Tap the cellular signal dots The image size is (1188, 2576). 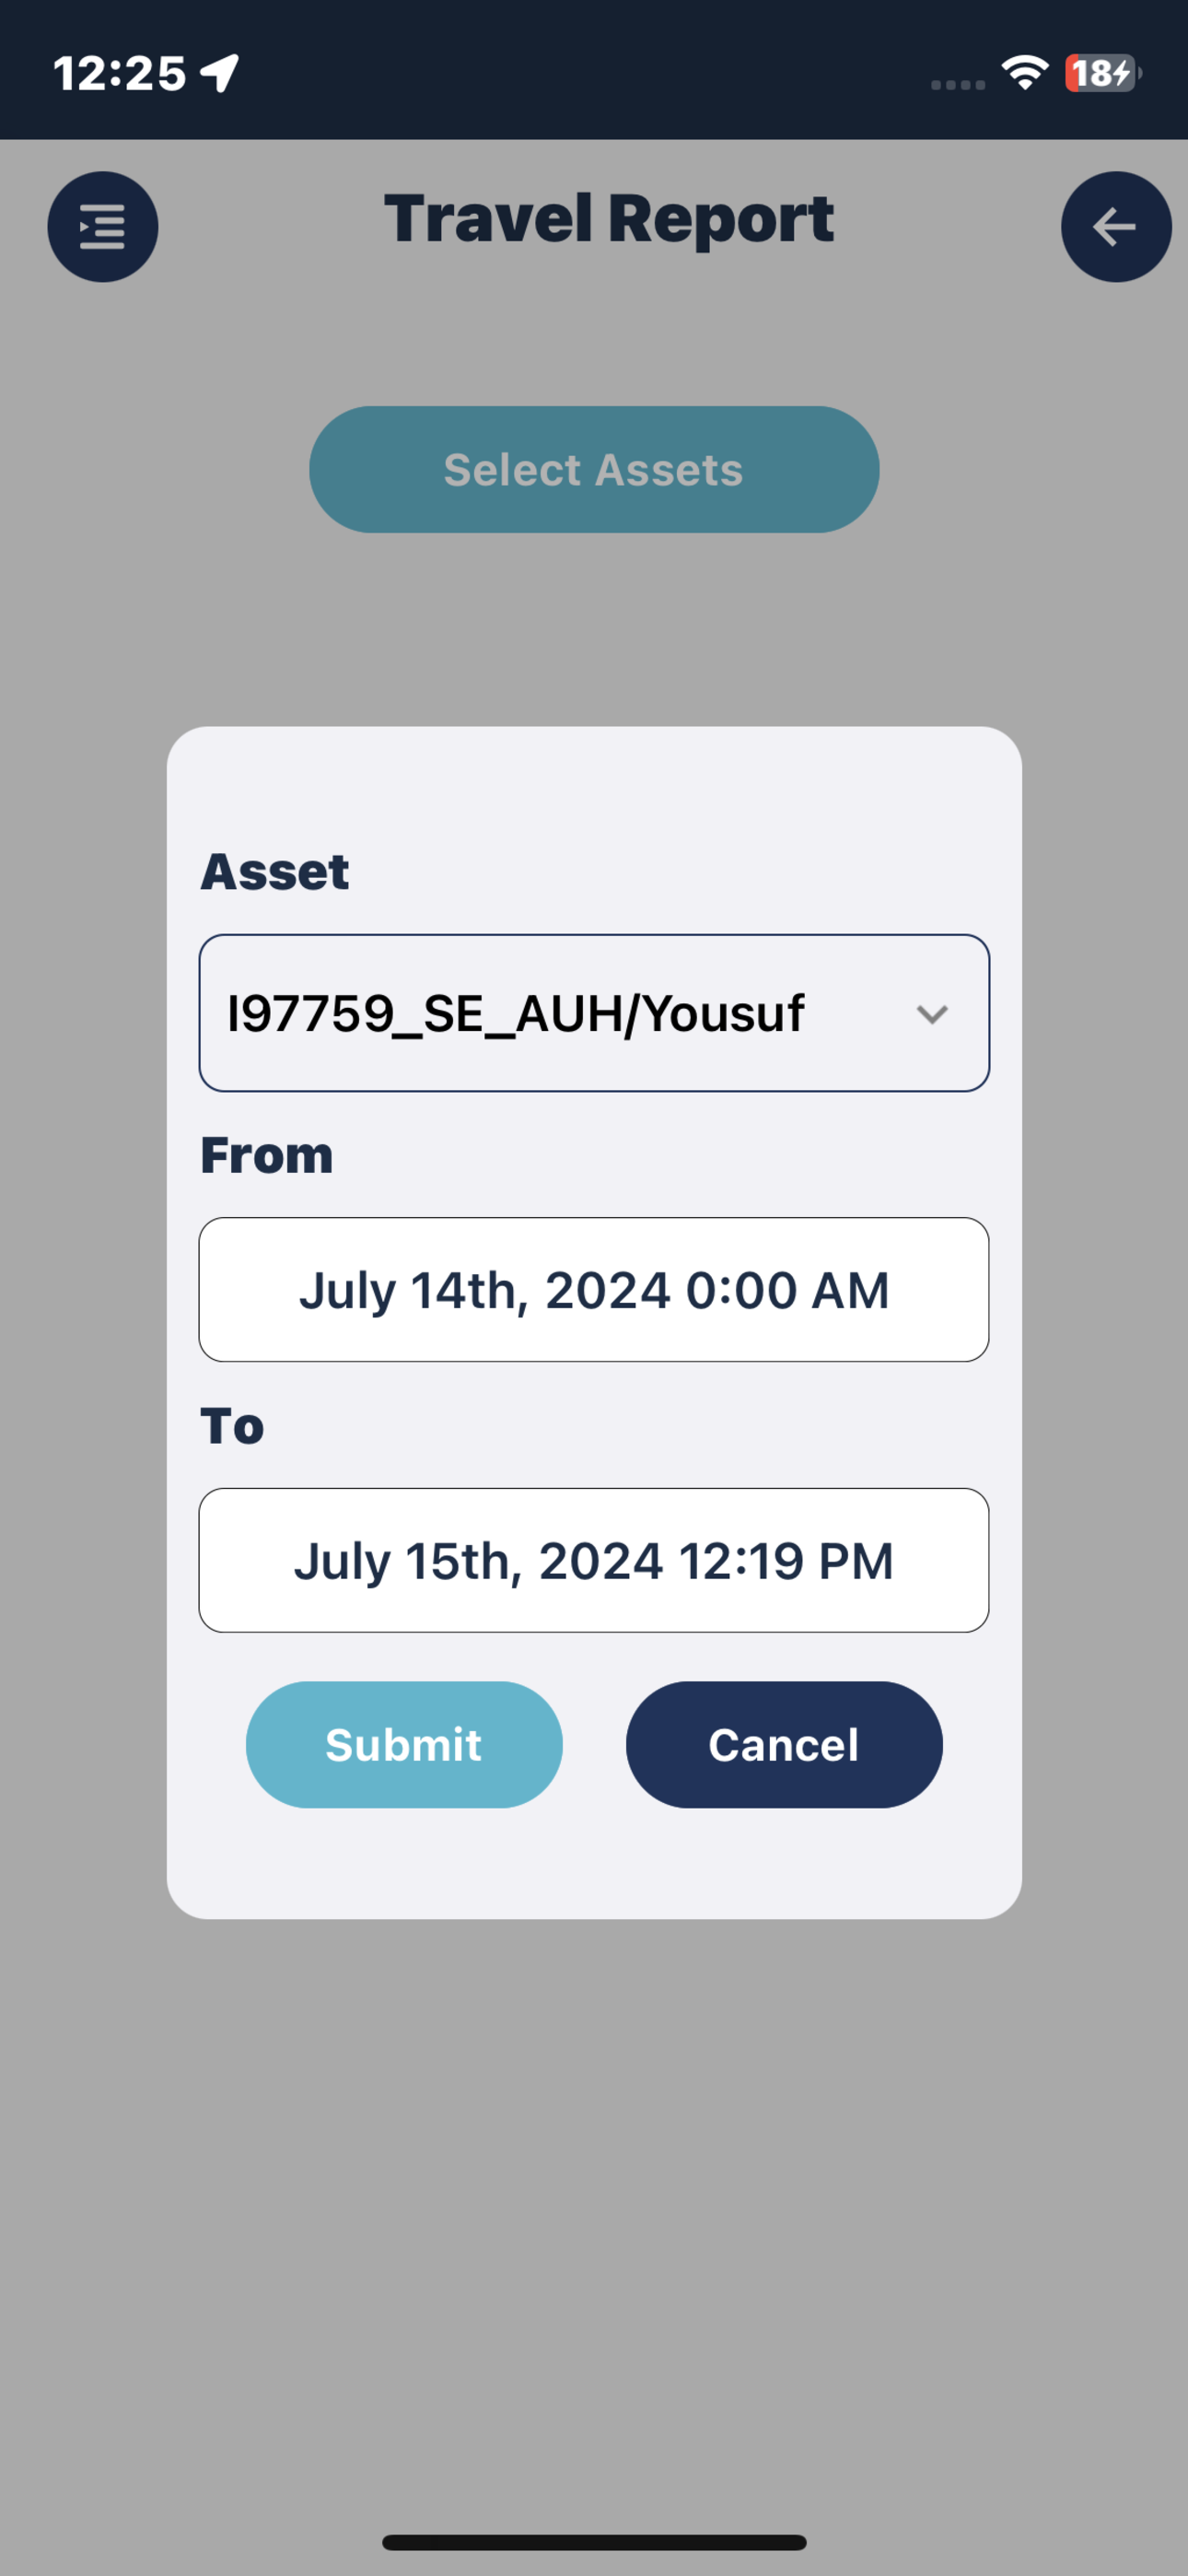pyautogui.click(x=957, y=85)
